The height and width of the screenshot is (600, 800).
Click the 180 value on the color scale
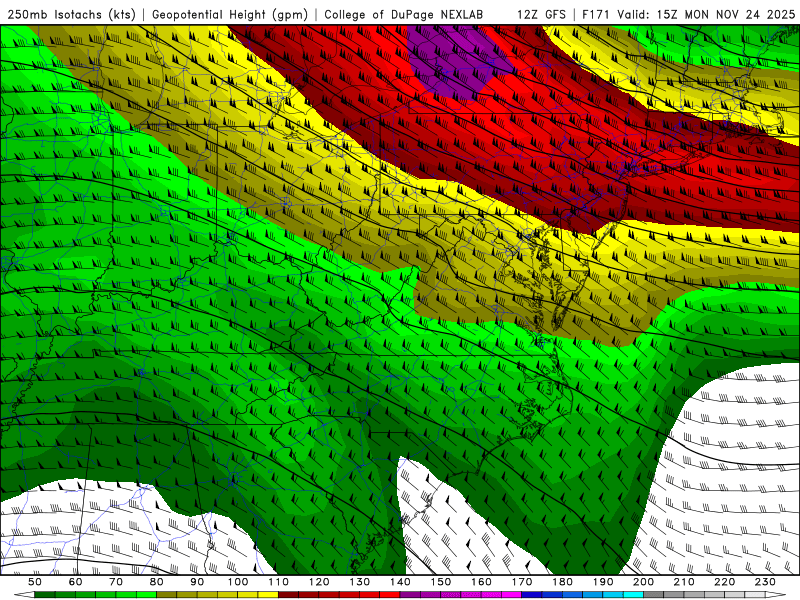562,582
